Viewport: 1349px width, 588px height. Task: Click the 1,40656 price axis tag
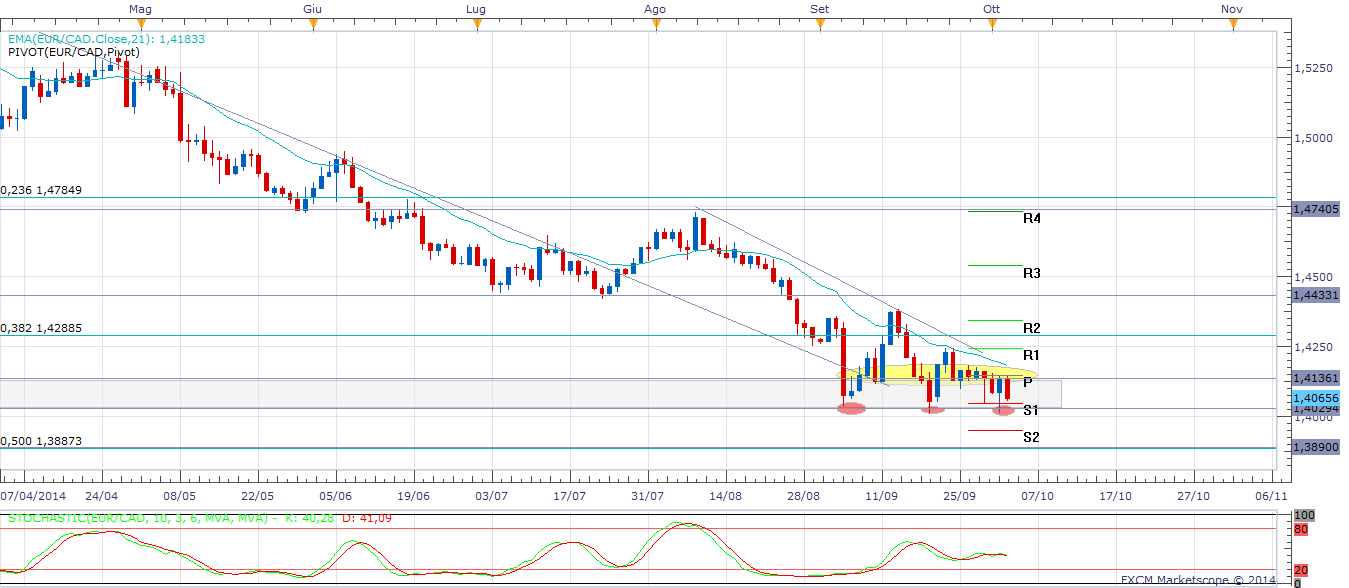[x=1317, y=398]
